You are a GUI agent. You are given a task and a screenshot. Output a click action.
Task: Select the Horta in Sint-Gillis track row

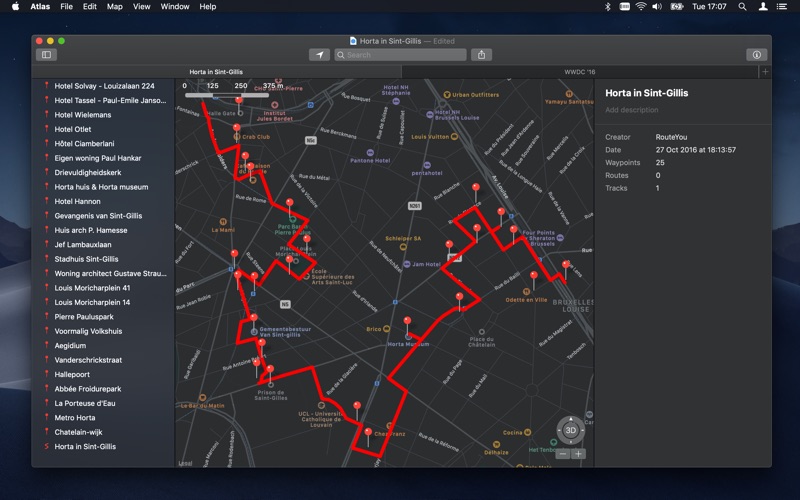(x=103, y=446)
